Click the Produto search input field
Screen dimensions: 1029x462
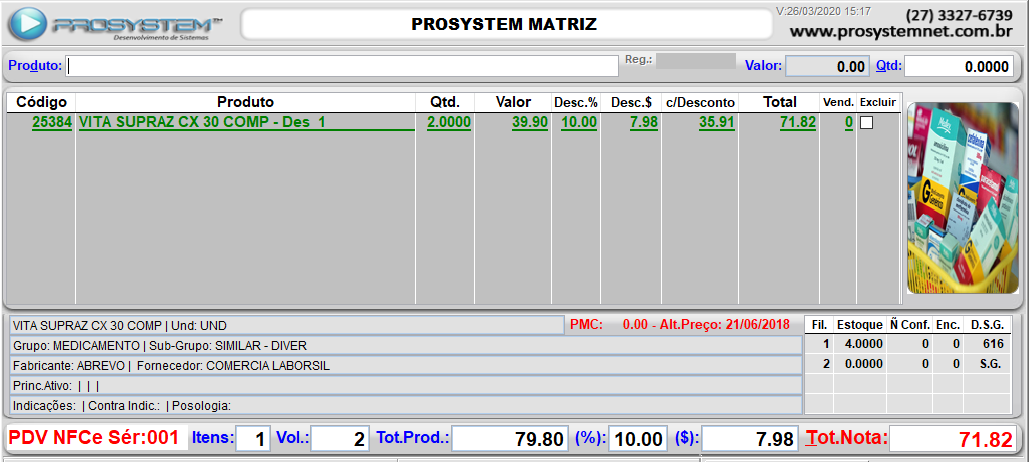click(x=342, y=66)
